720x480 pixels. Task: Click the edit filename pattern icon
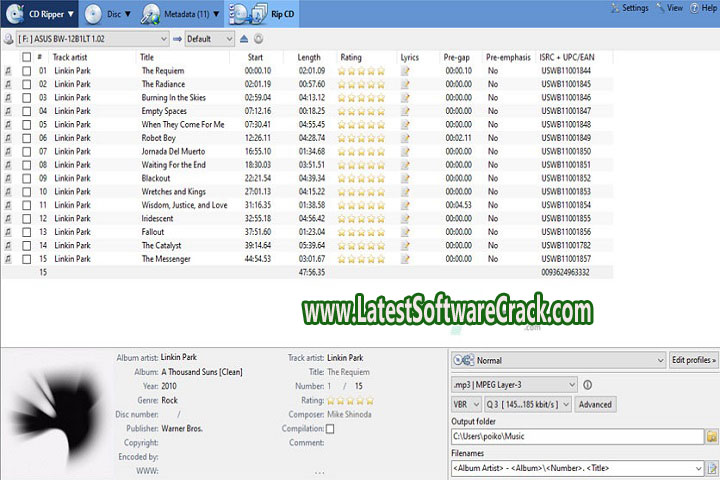[711, 468]
